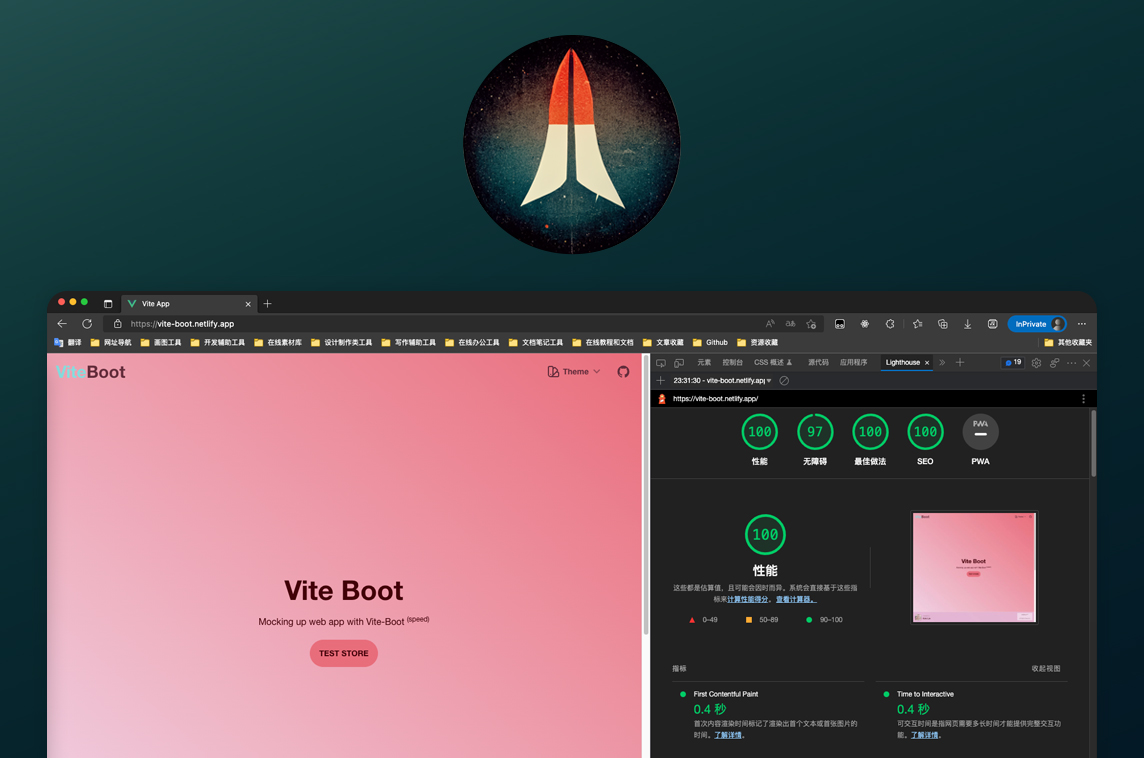The width and height of the screenshot is (1144, 758).
Task: Open the 计算性能得分 link
Action: (x=747, y=600)
